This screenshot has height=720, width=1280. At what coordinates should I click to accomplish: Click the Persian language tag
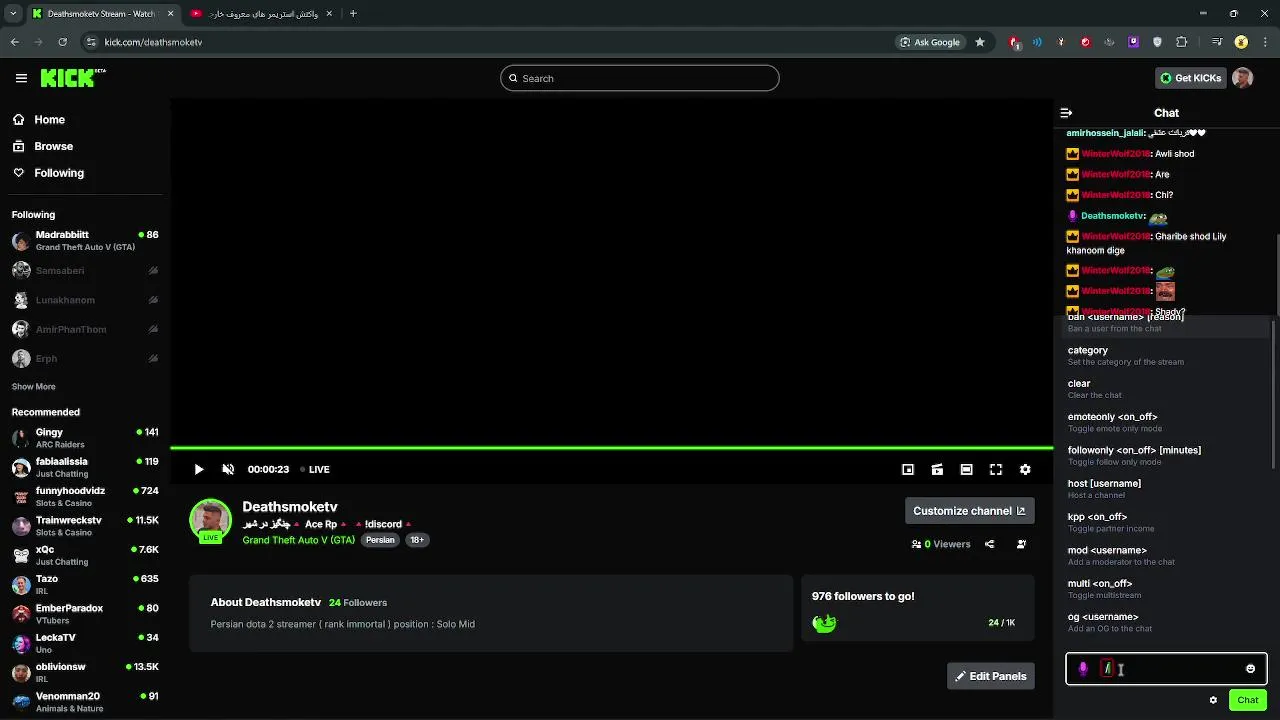point(380,540)
